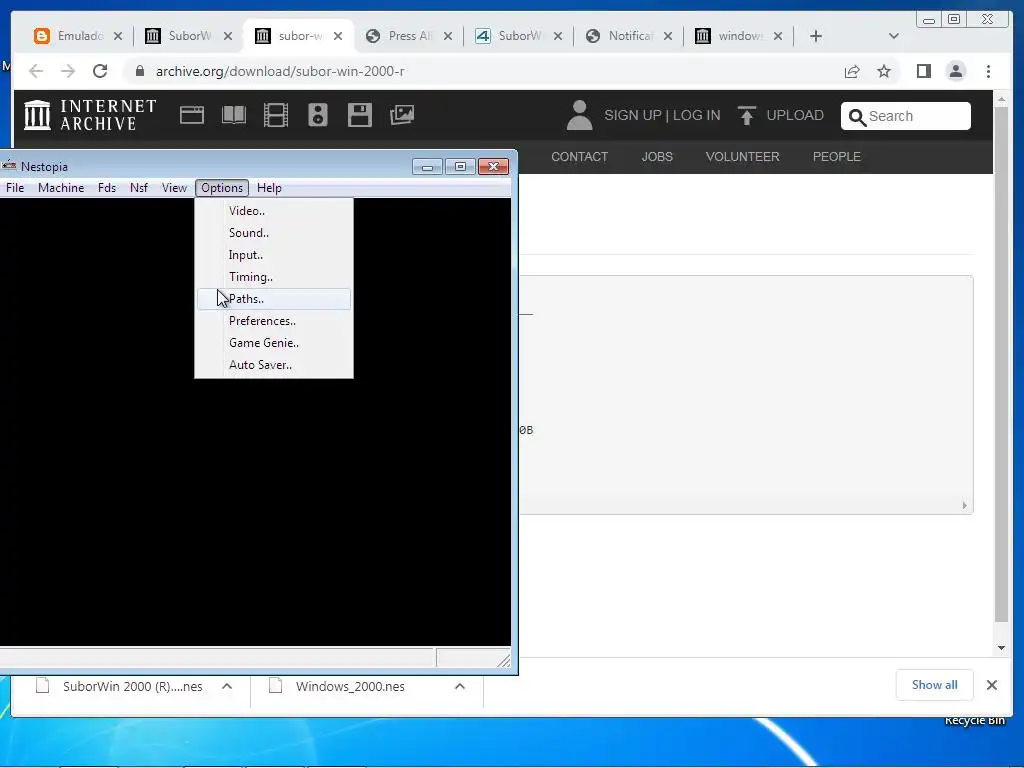Click Show all downloads button
Viewport: 1024px width, 768px height.
(935, 685)
